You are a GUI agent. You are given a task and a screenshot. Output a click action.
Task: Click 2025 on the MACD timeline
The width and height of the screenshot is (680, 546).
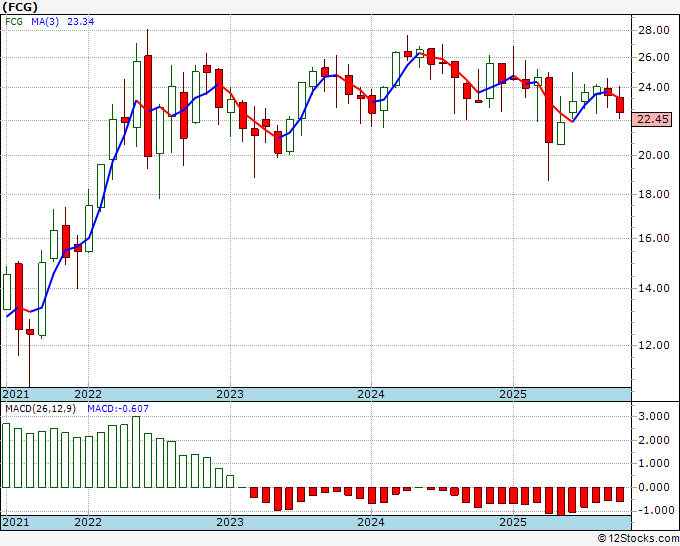(513, 522)
